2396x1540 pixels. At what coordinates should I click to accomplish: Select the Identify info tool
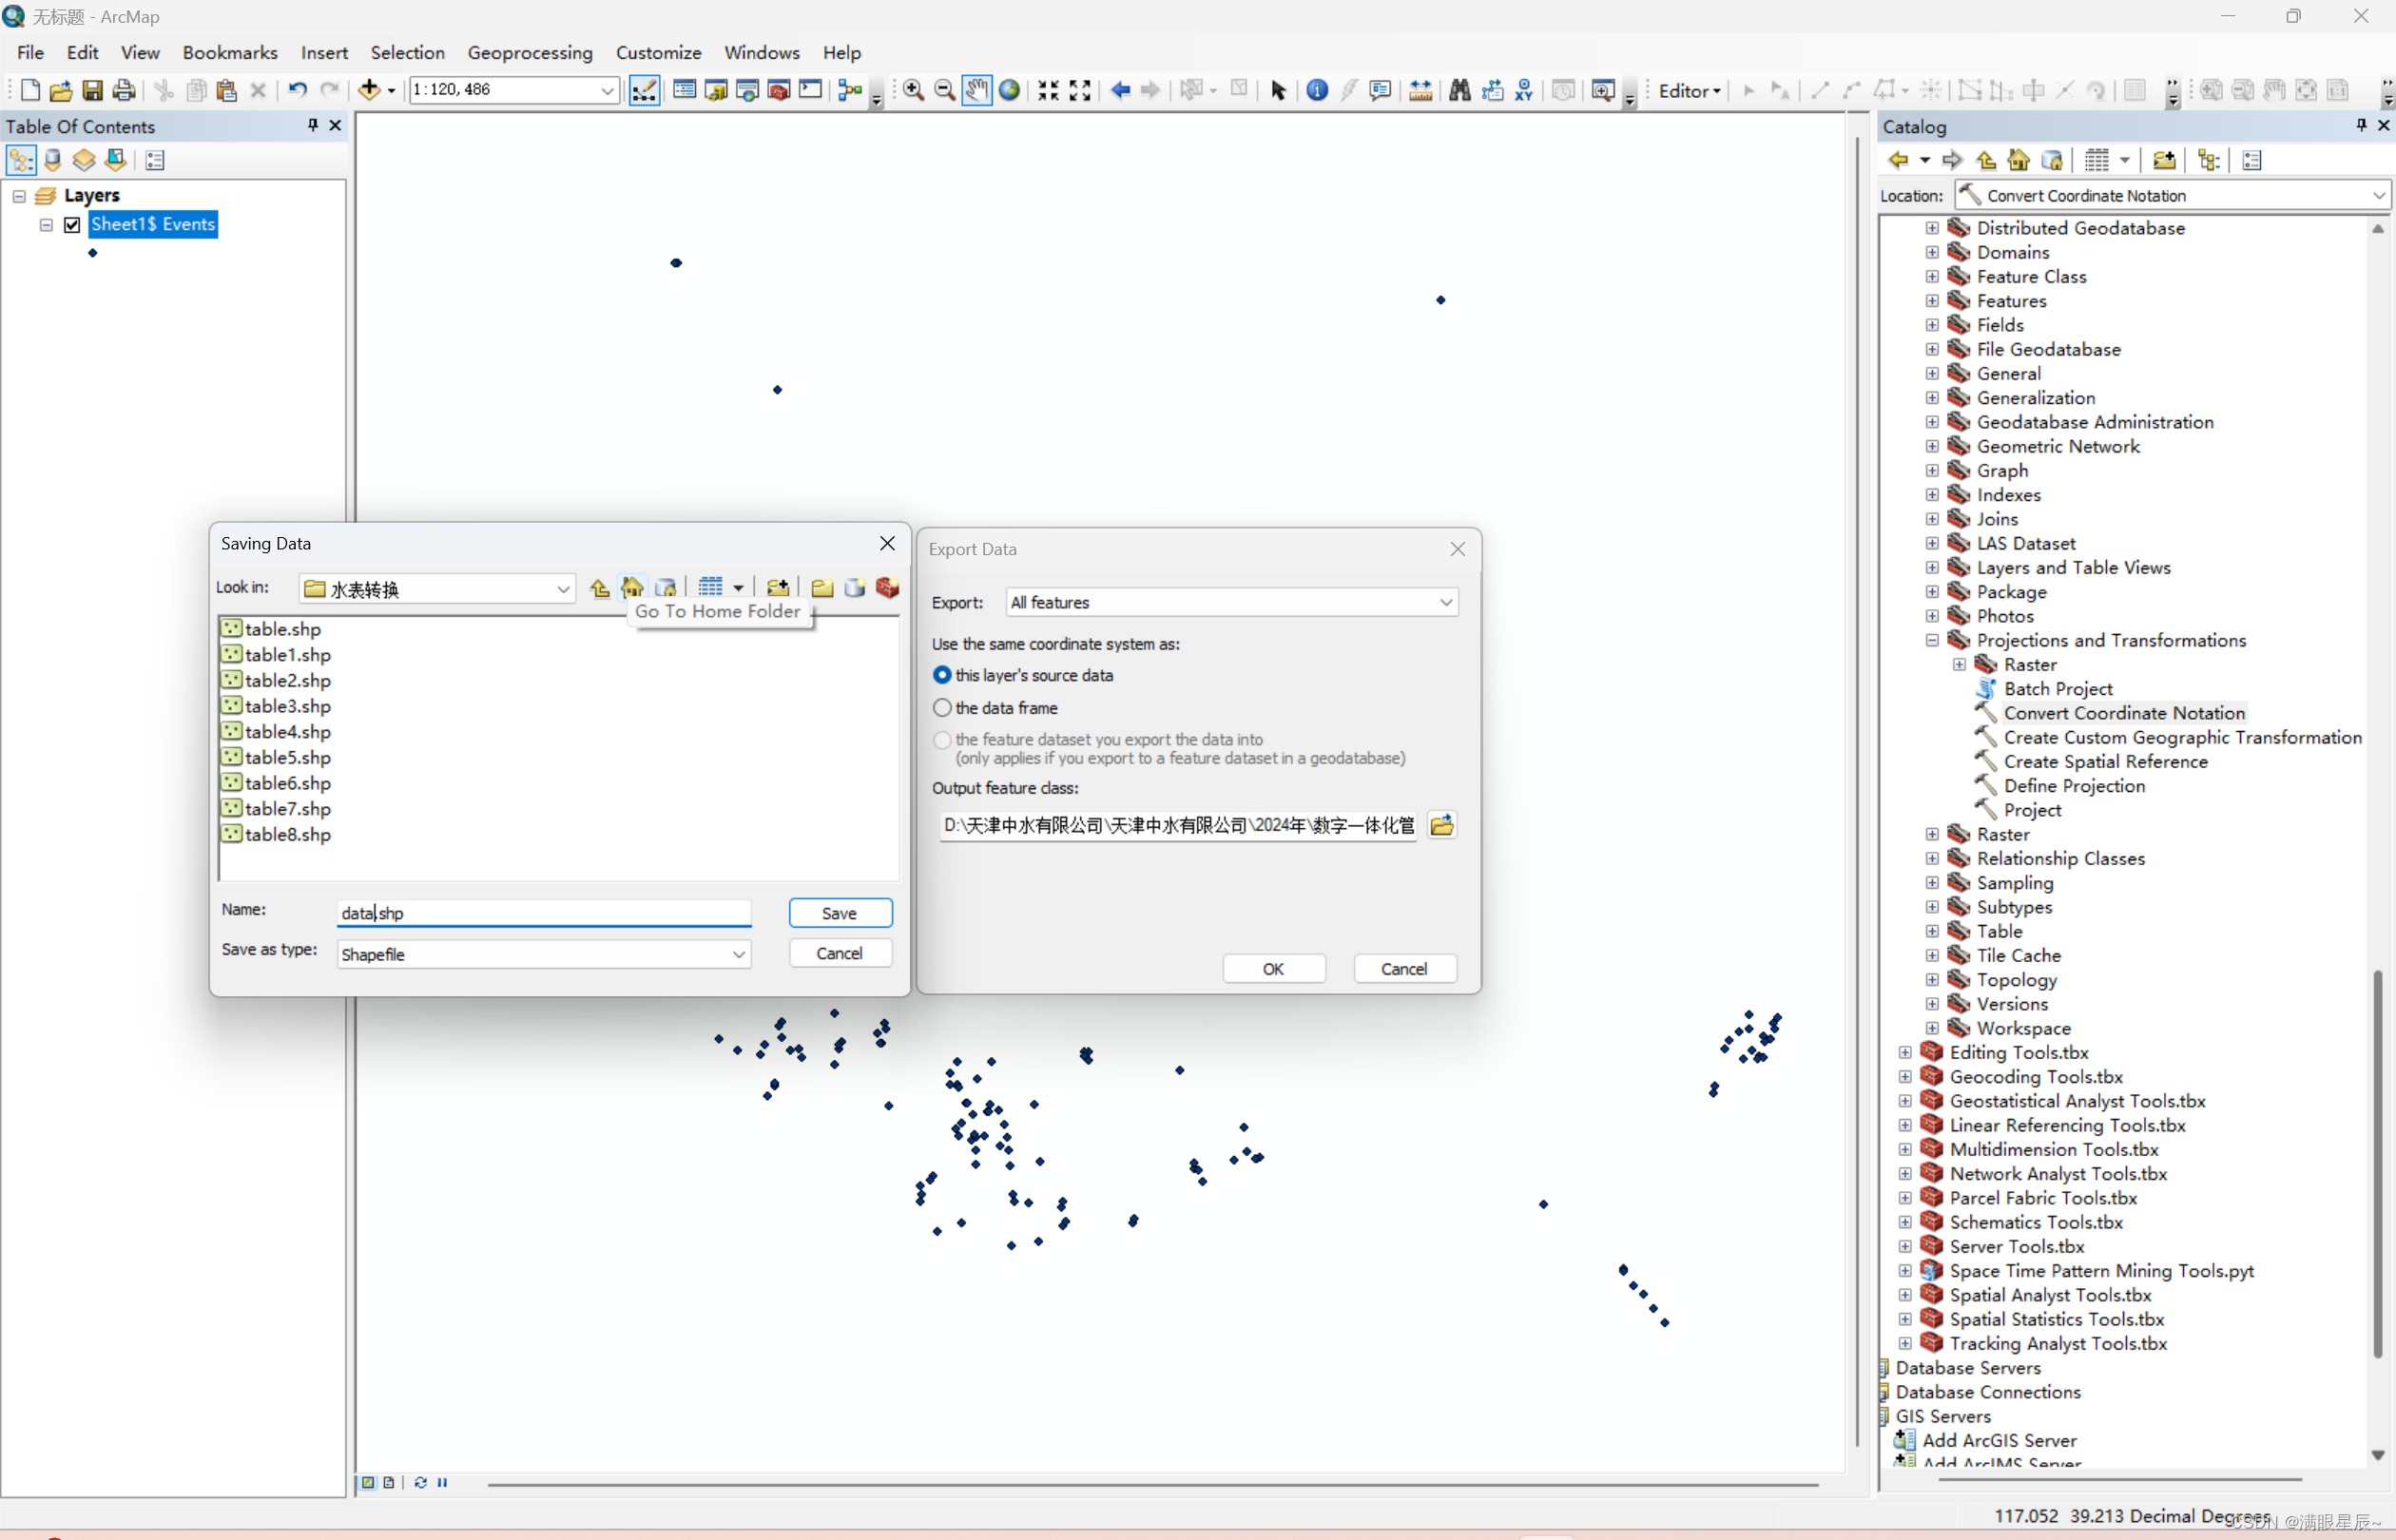[x=1317, y=90]
